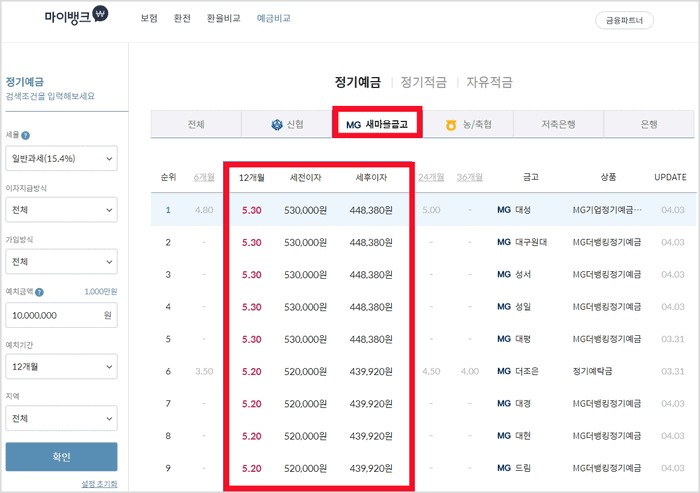Image resolution: width=700 pixels, height=493 pixels.
Task: Click 정기예탁금 product in row 6
Action: [x=592, y=371]
